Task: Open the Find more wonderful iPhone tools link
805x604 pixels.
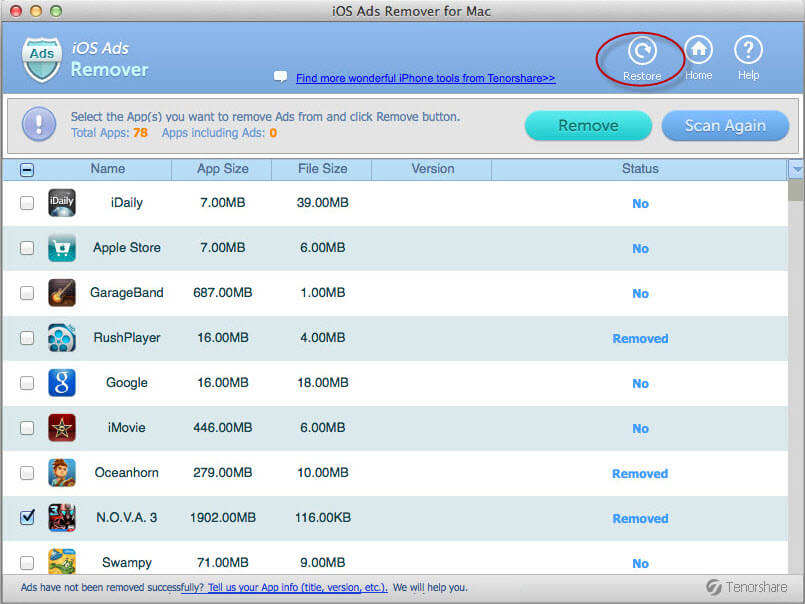Action: point(426,78)
